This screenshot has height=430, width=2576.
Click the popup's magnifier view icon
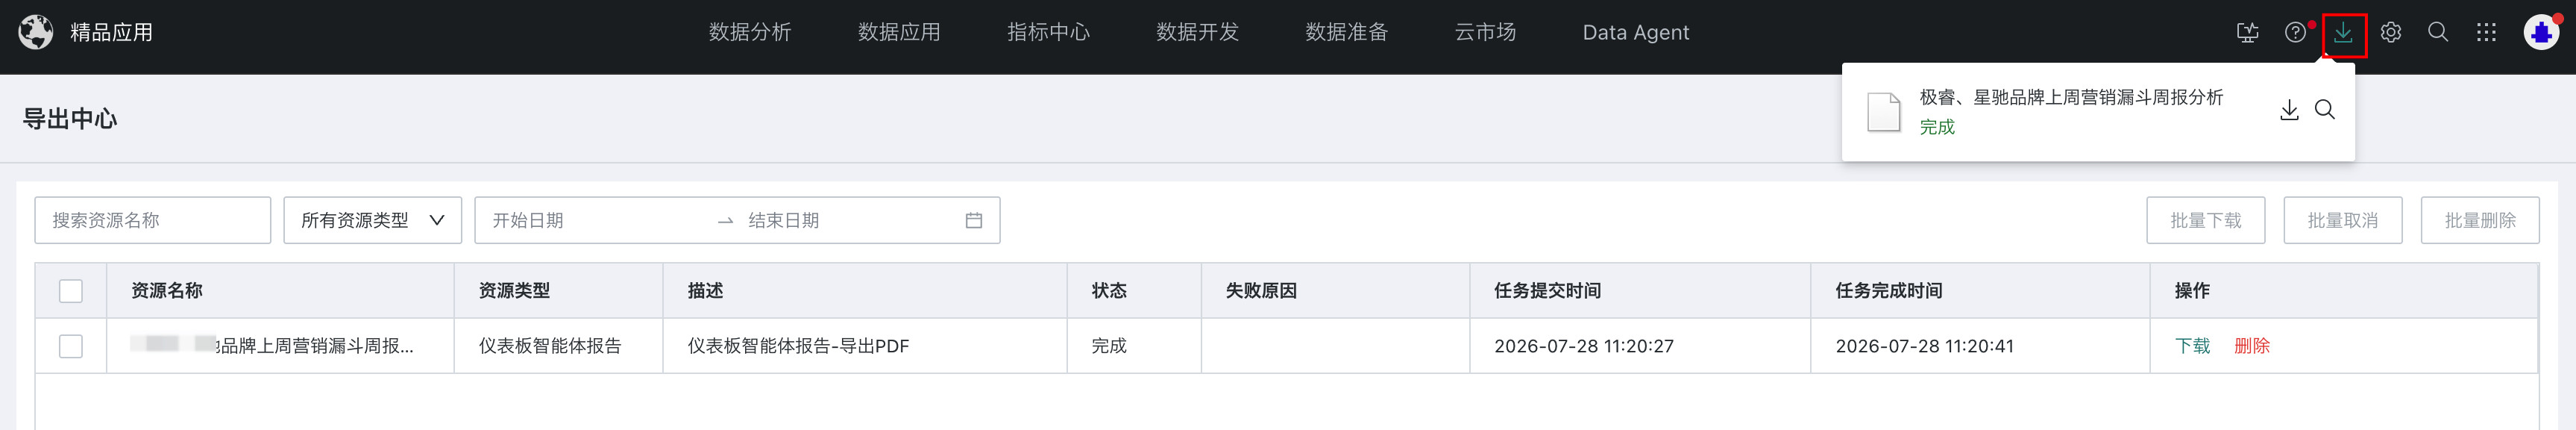pyautogui.click(x=2325, y=110)
